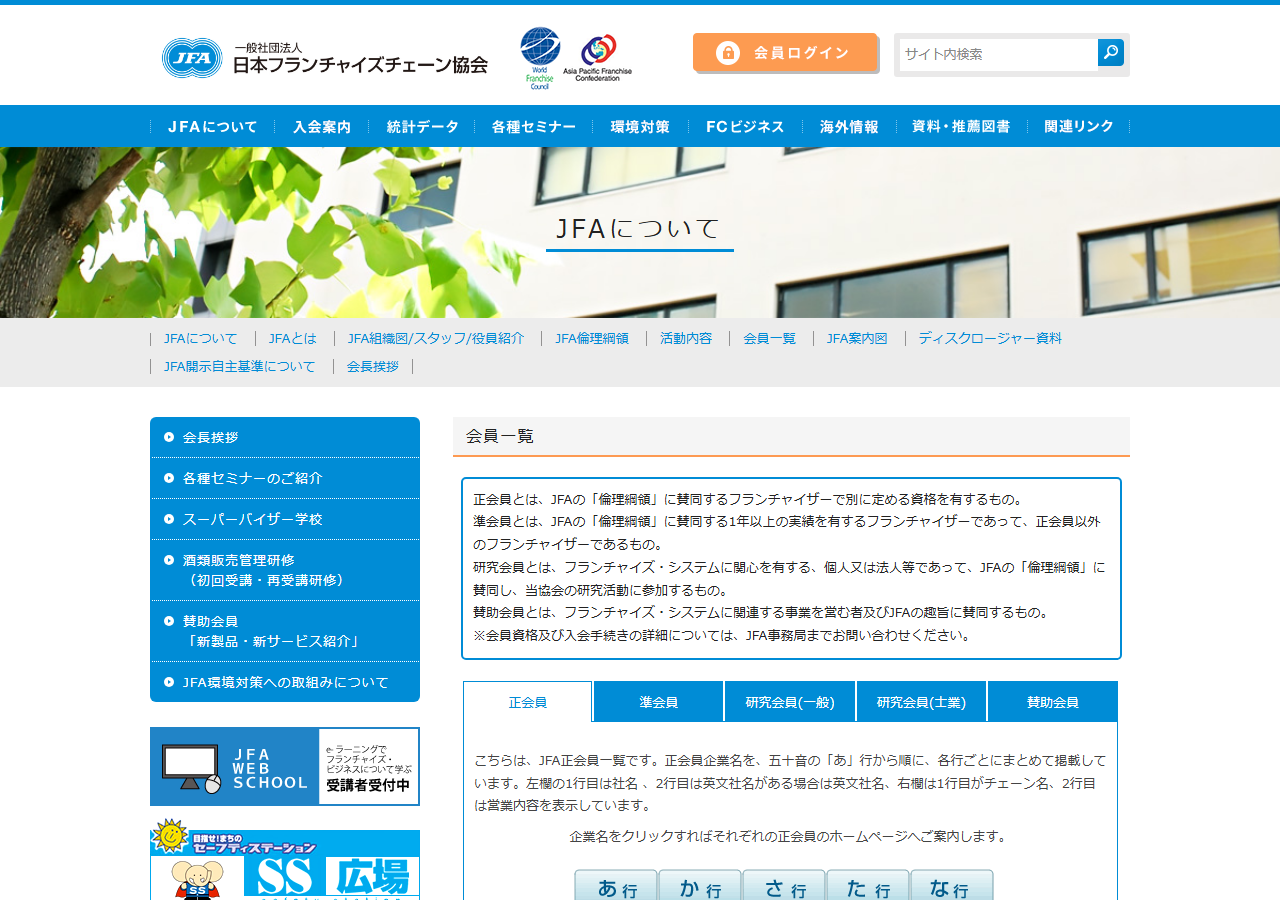Jump to the さ行 member section

pyautogui.click(x=784, y=886)
